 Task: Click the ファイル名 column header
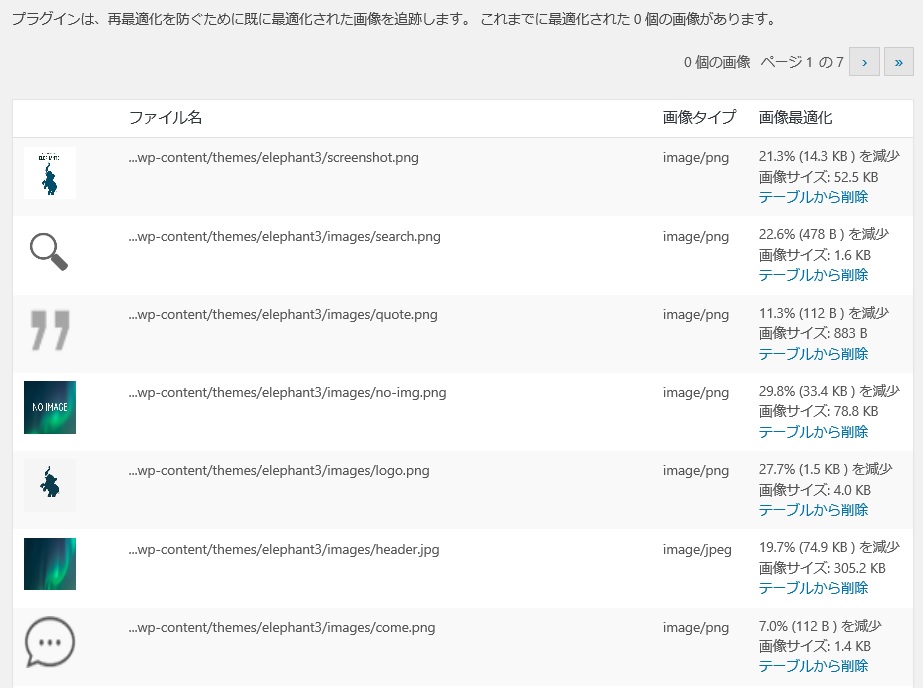[165, 118]
